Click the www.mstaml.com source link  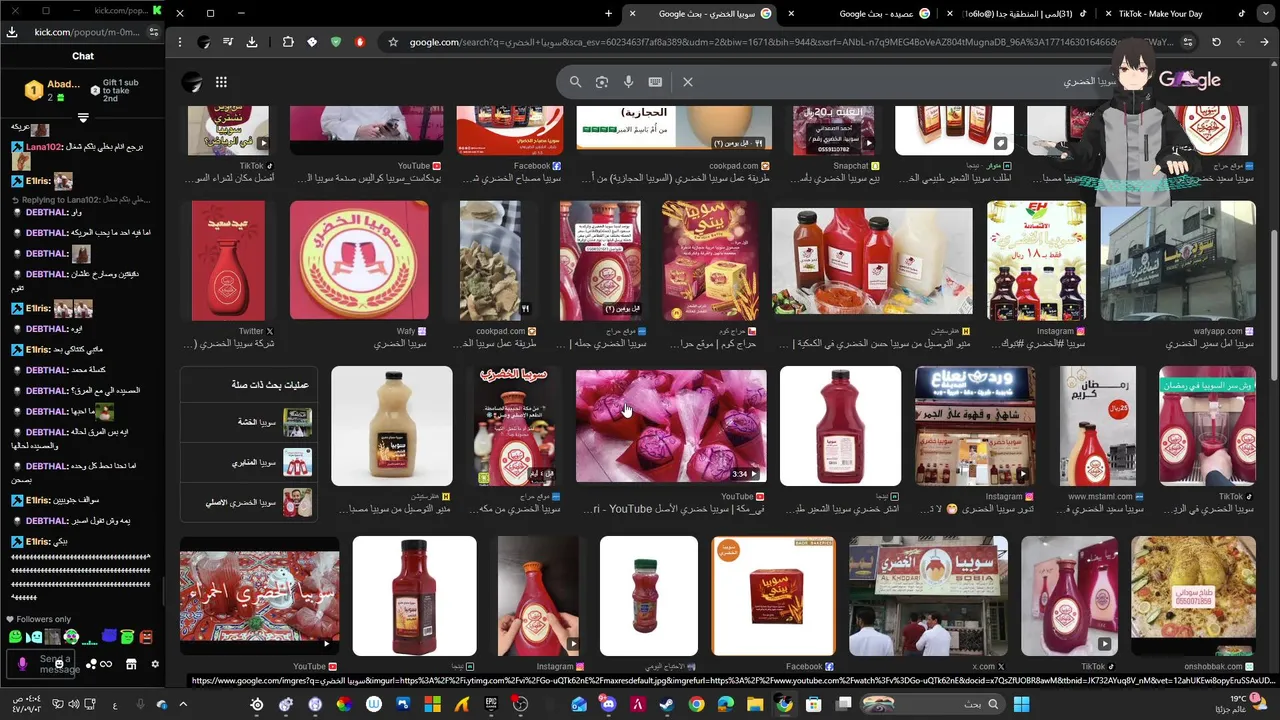[1105, 496]
